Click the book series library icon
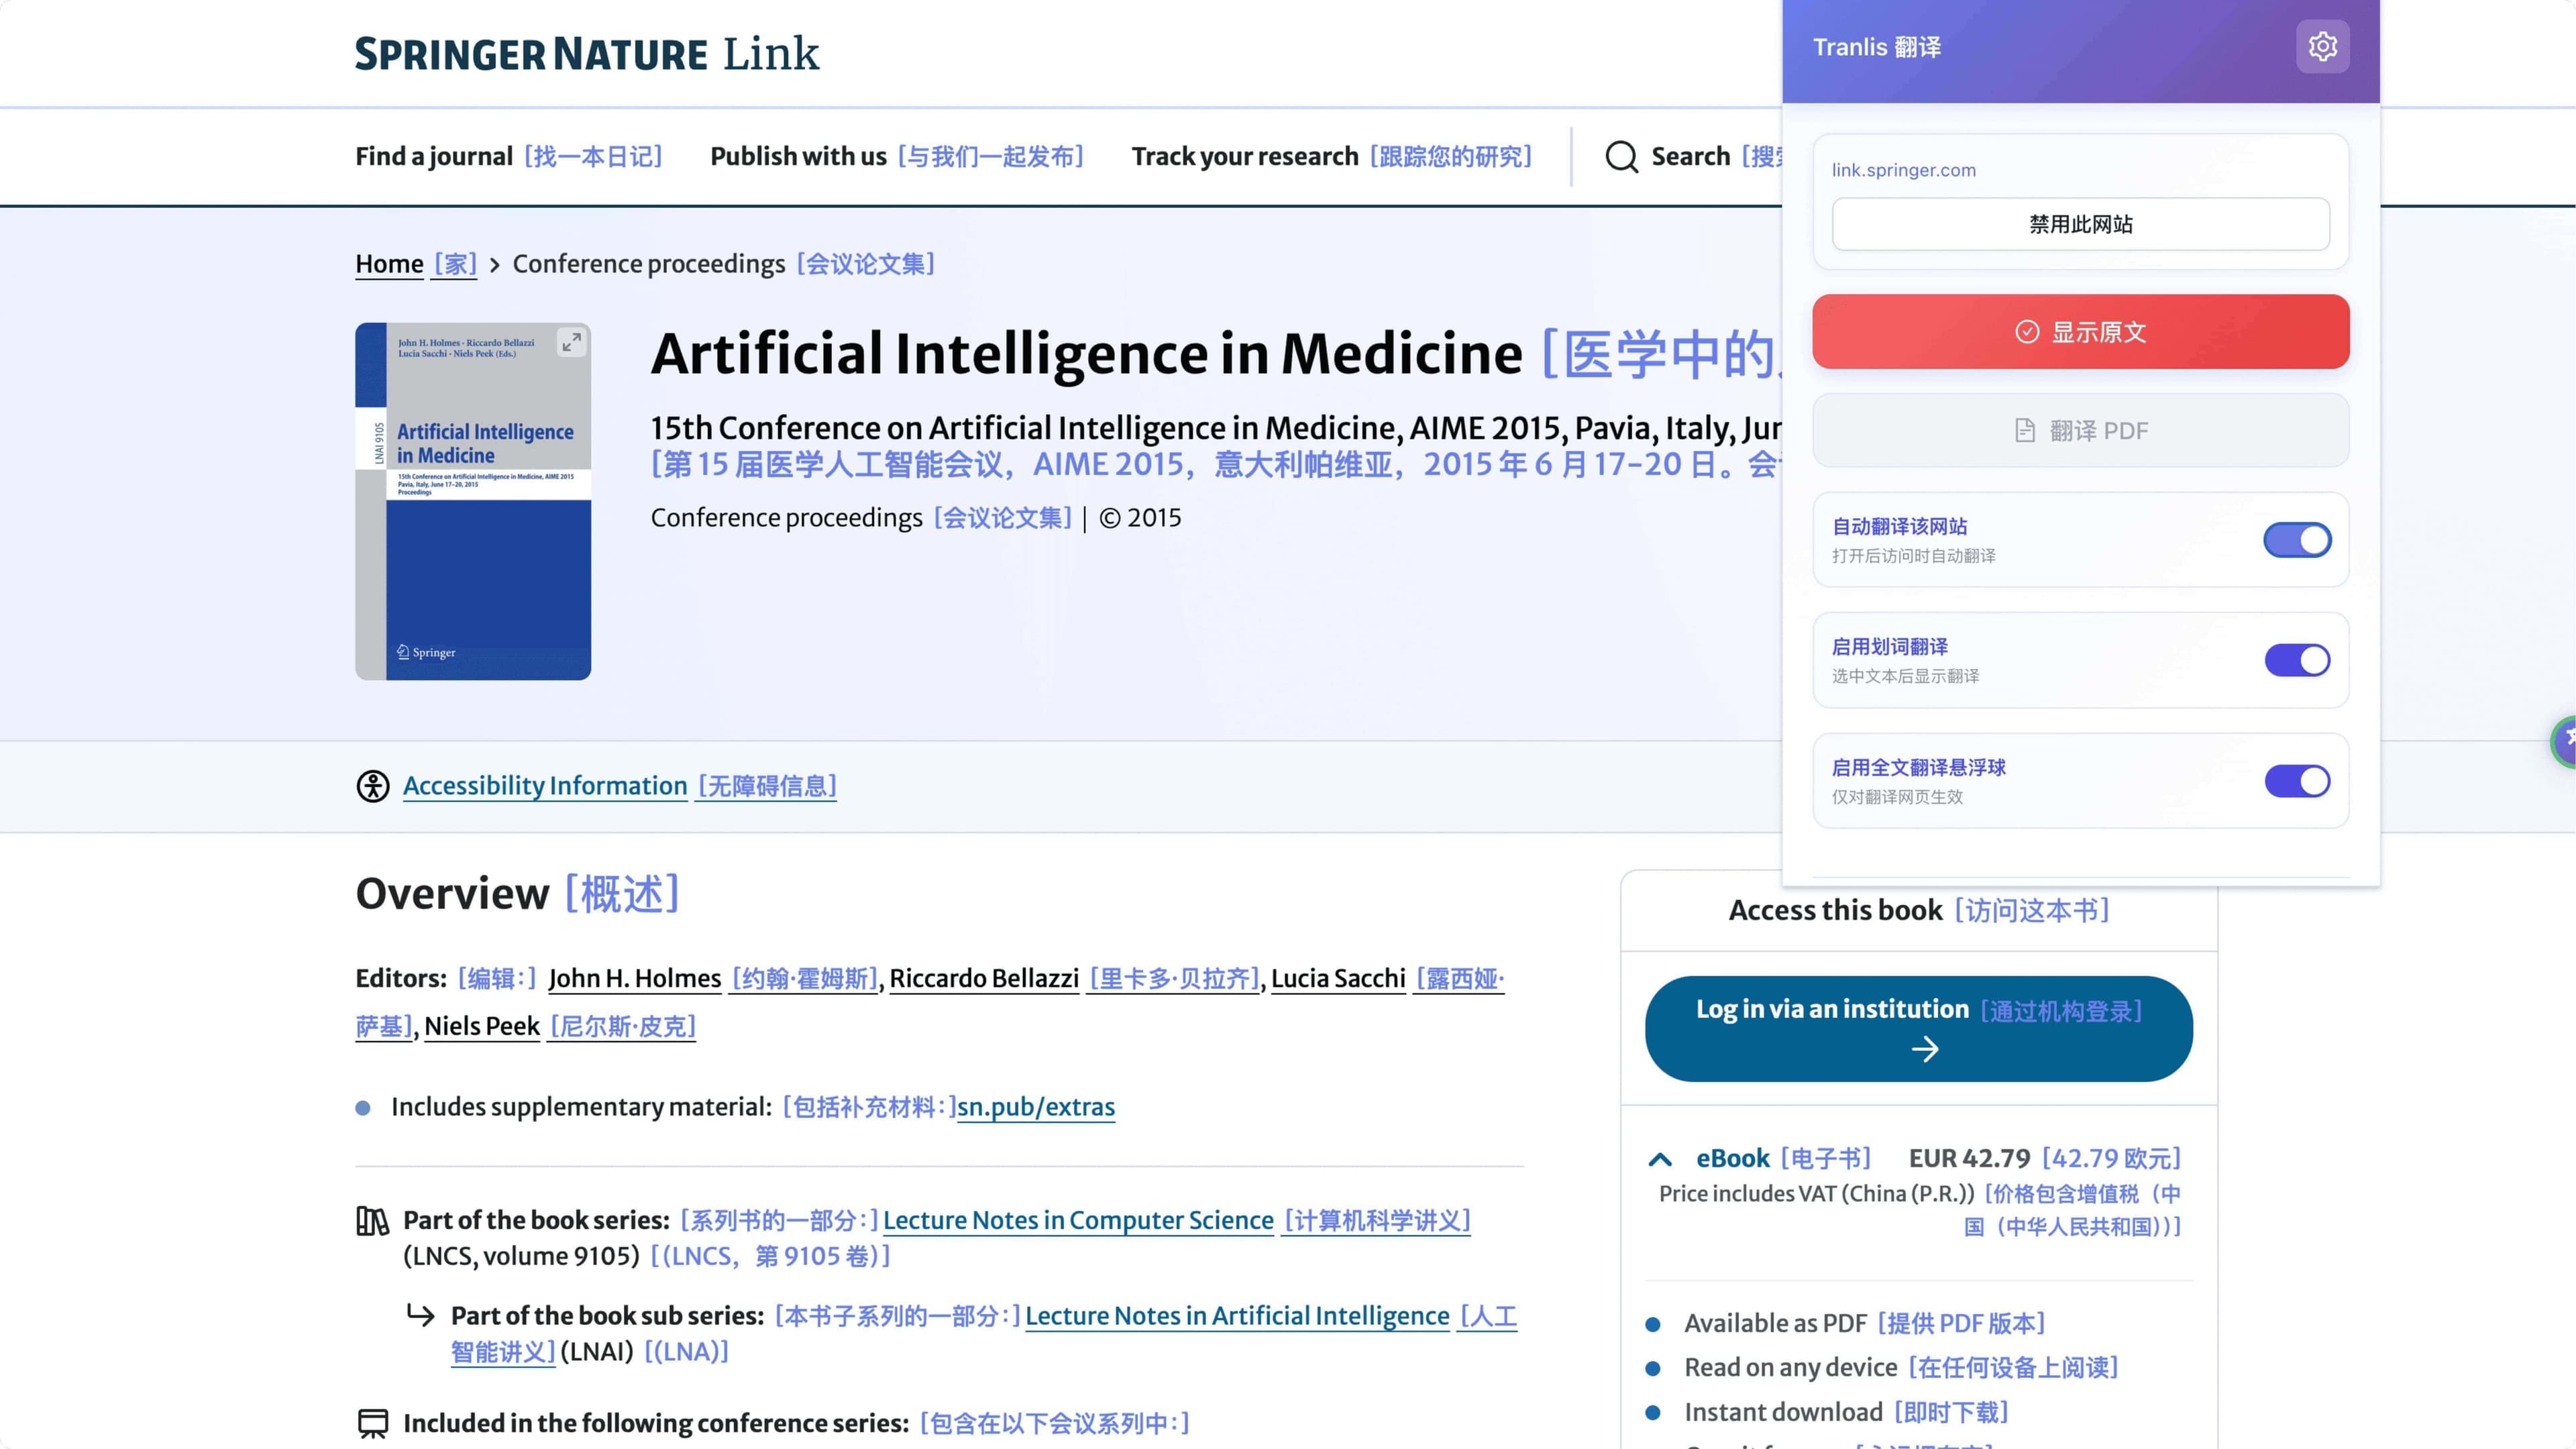 [372, 1221]
